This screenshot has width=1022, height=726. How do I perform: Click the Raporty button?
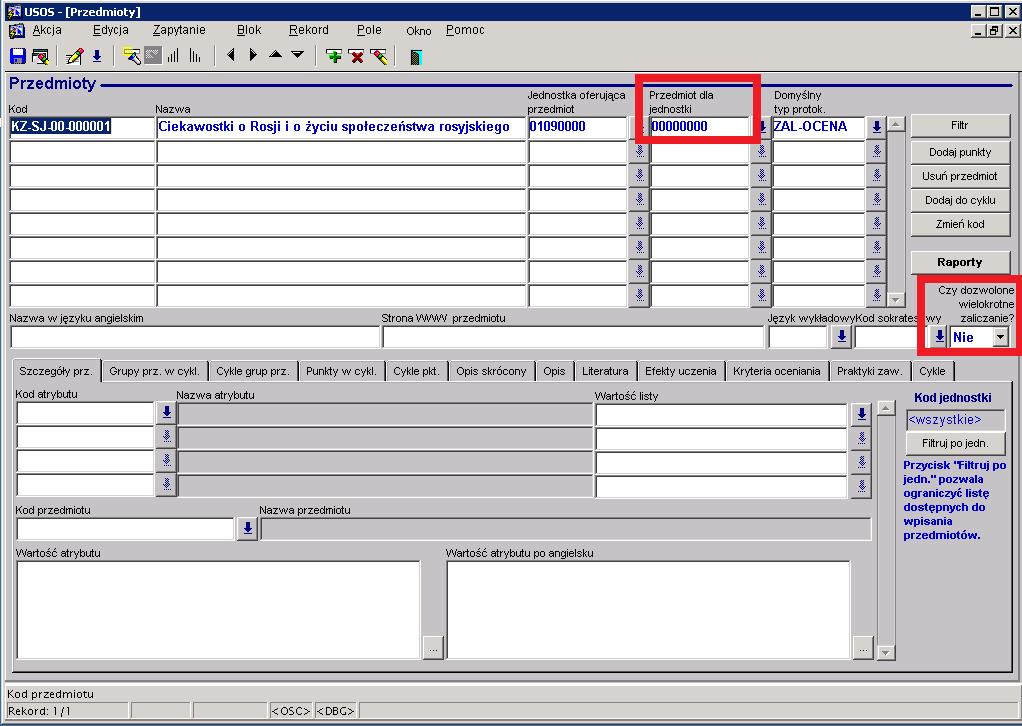[x=959, y=262]
